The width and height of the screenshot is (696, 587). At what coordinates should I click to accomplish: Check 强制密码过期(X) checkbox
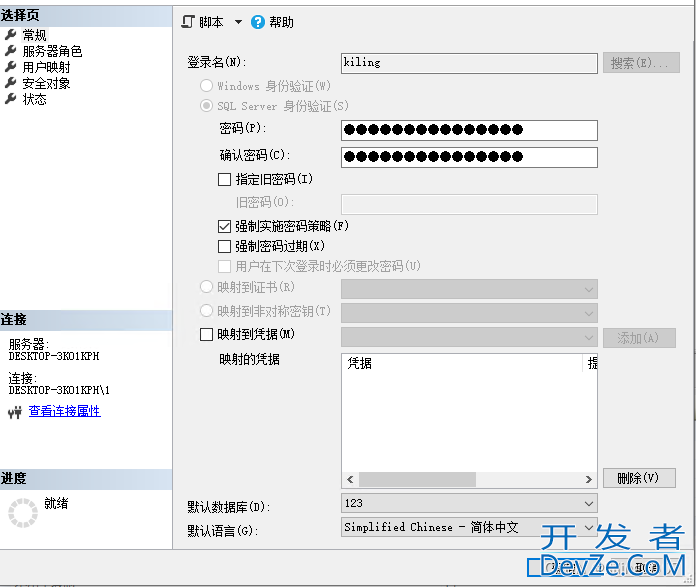[x=225, y=246]
